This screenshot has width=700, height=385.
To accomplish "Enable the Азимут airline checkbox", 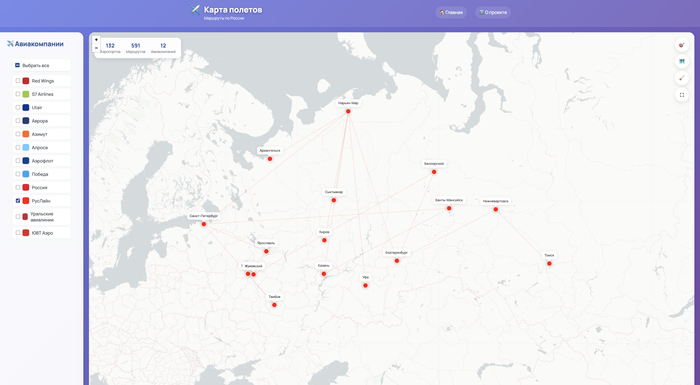I will [x=18, y=134].
